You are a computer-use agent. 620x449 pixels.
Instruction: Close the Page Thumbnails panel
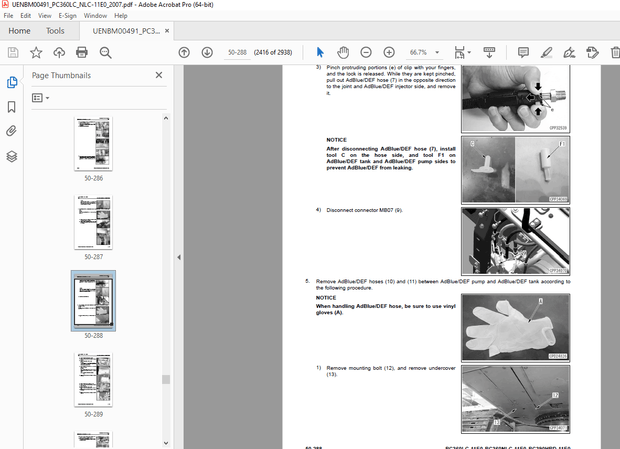159,75
